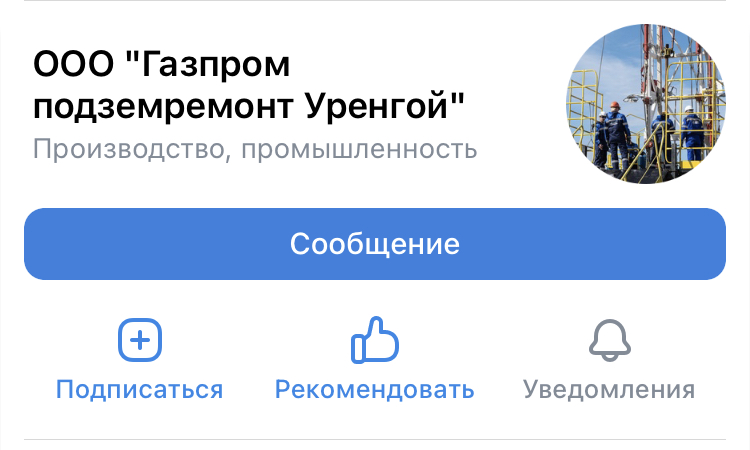Select the ООО "Газпром подземремонт Уренгой" title
Image resolution: width=750 pixels, height=450 pixels.
coord(249,85)
